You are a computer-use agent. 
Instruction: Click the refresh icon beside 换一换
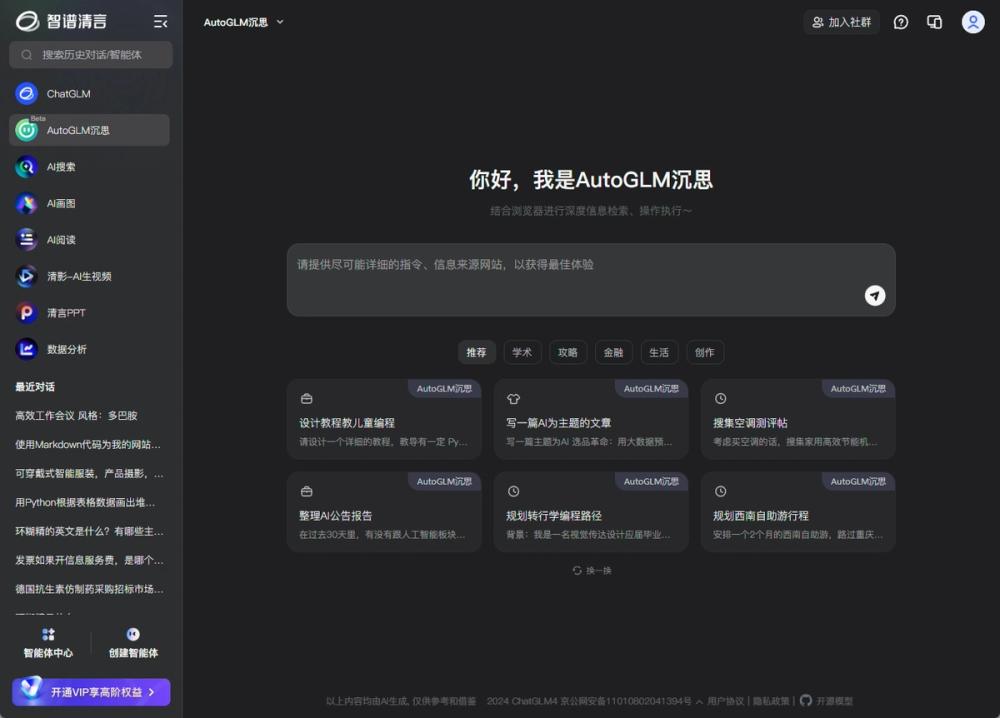pyautogui.click(x=577, y=570)
